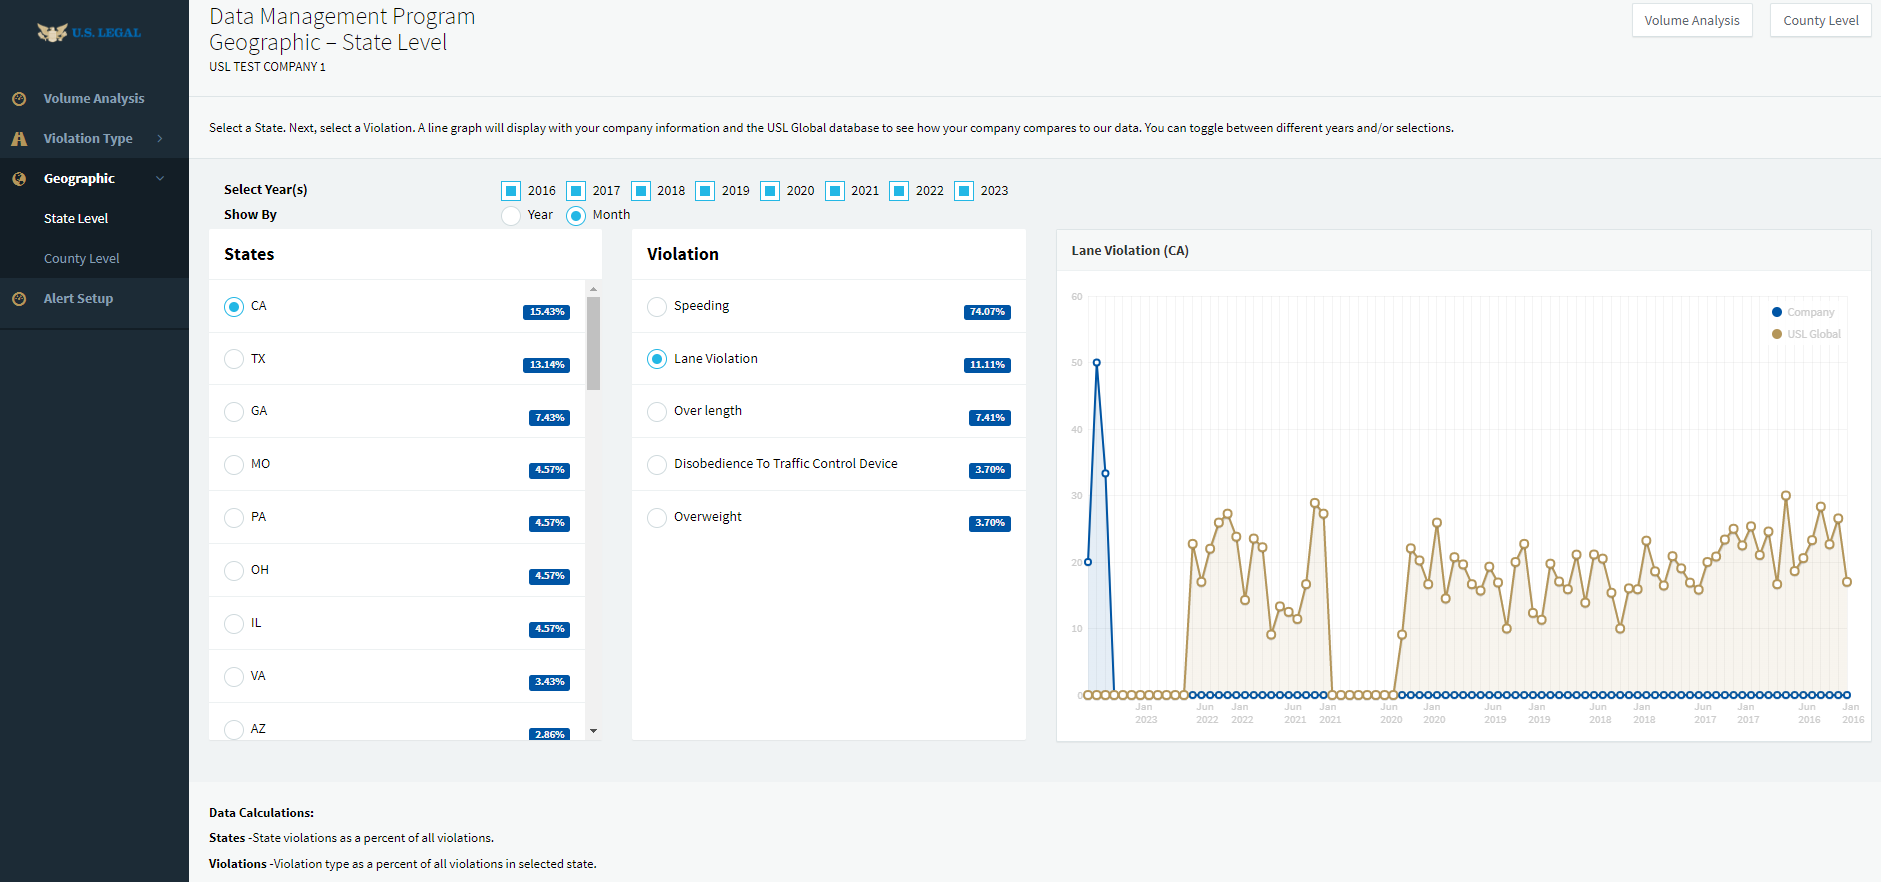The image size is (1881, 882).
Task: Click the Volume Analysis sidebar icon
Action: pyautogui.click(x=19, y=99)
